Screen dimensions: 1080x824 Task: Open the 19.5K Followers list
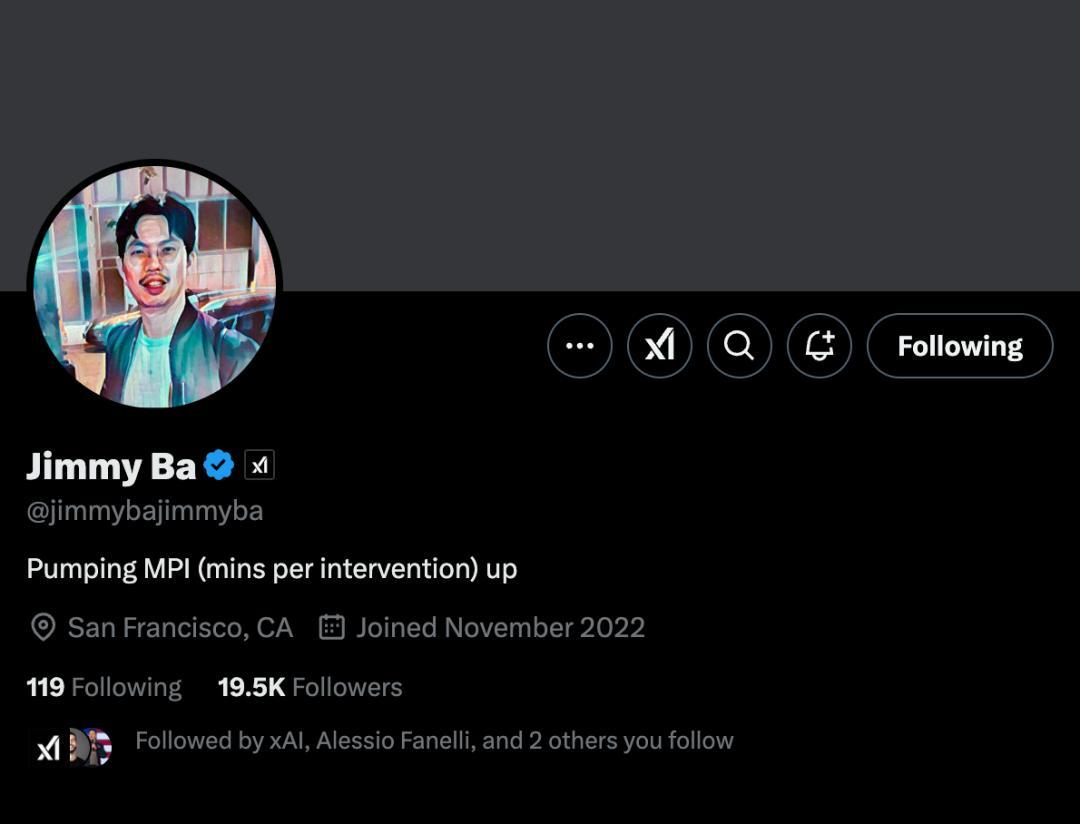tap(310, 687)
